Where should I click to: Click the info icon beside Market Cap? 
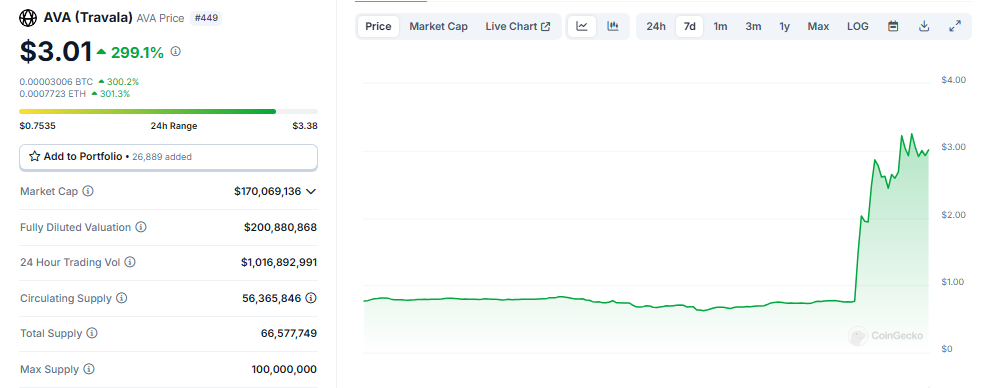88,191
